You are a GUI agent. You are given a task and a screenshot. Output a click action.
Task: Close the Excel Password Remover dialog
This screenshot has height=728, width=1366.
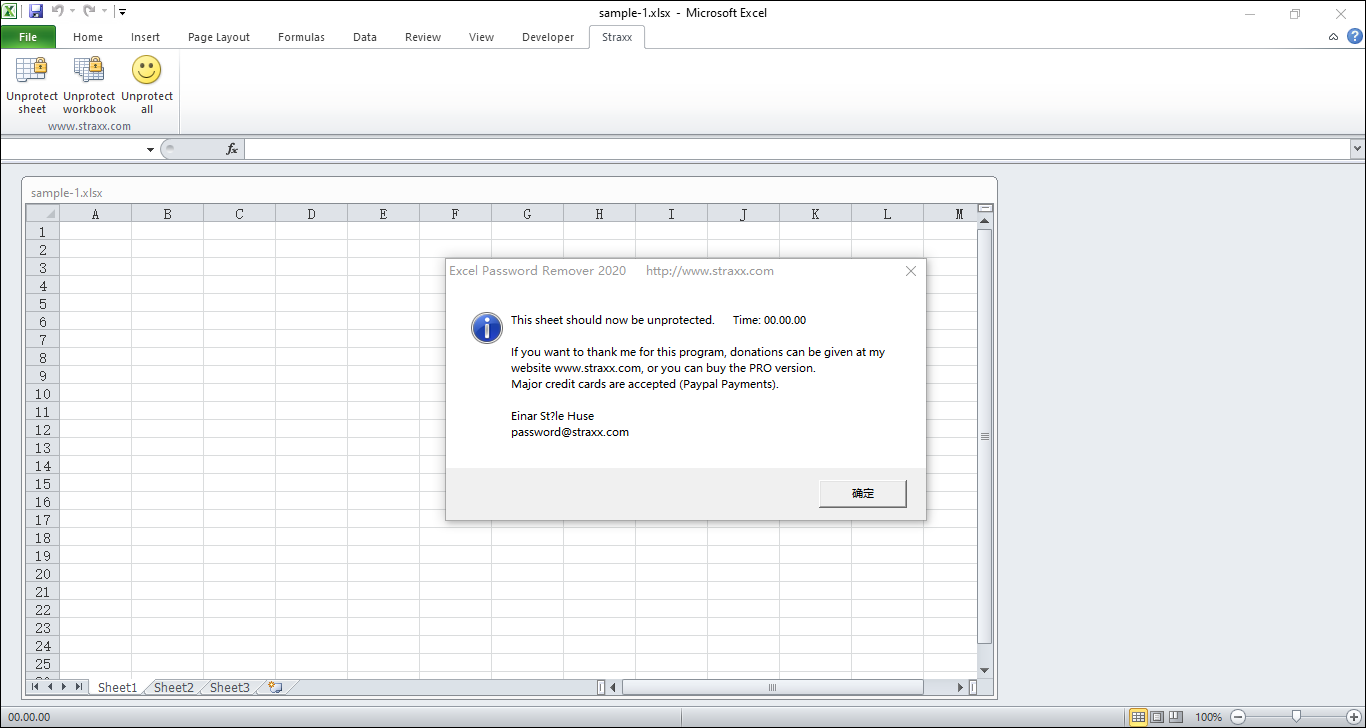[x=911, y=271]
